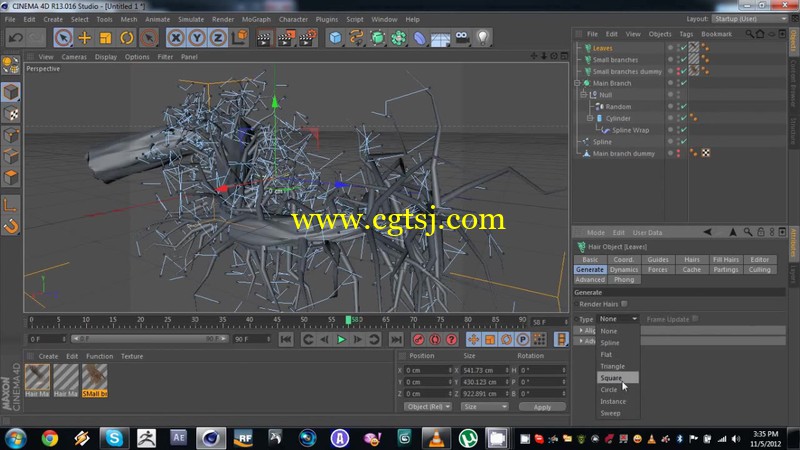The image size is (800, 450).
Task: Switch to the Guides tab
Action: pos(658,260)
